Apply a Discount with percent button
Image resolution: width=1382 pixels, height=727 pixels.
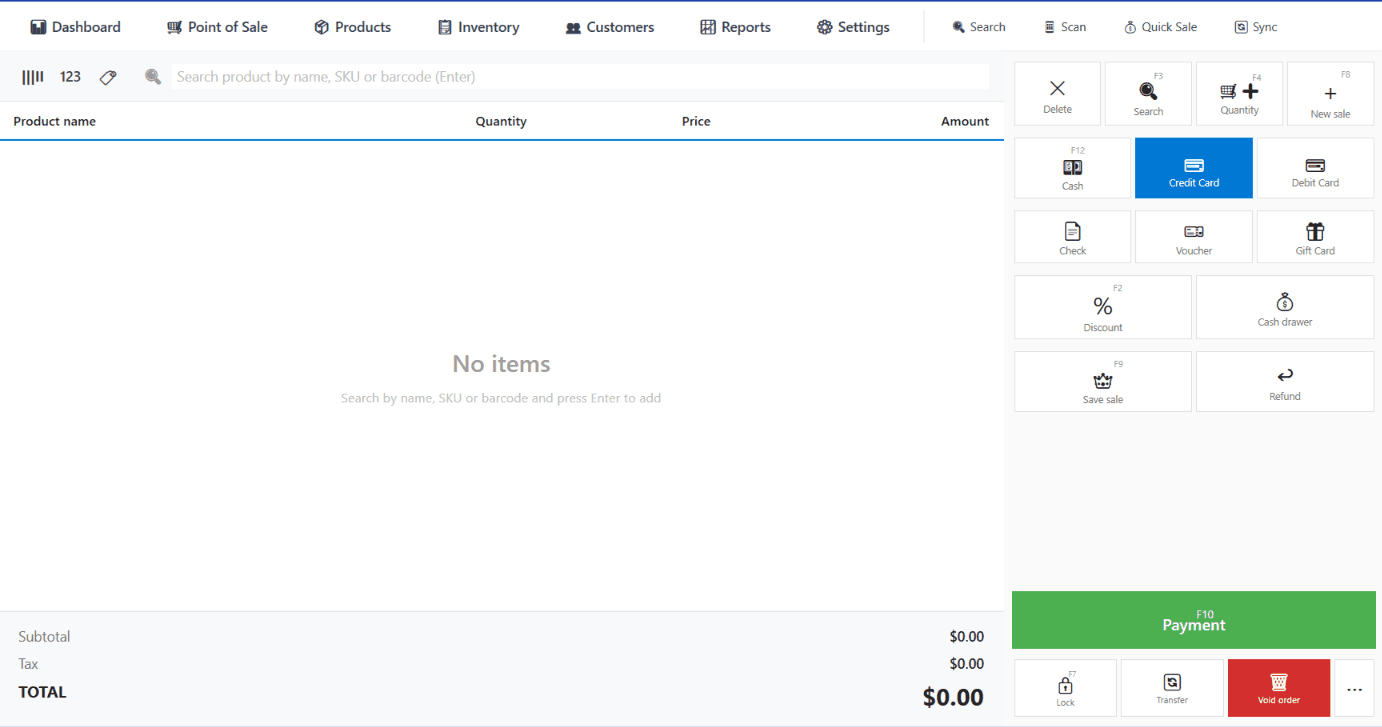point(1103,308)
